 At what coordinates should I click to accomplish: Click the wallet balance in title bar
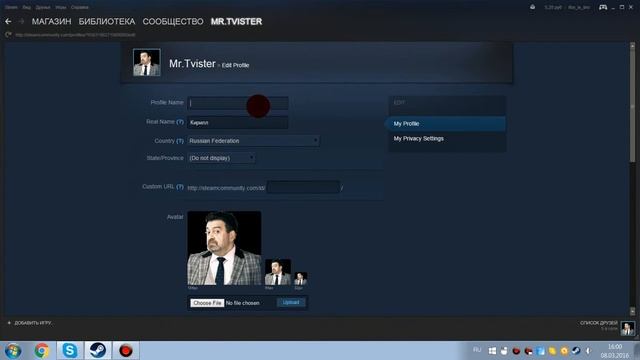pyautogui.click(x=553, y=7)
